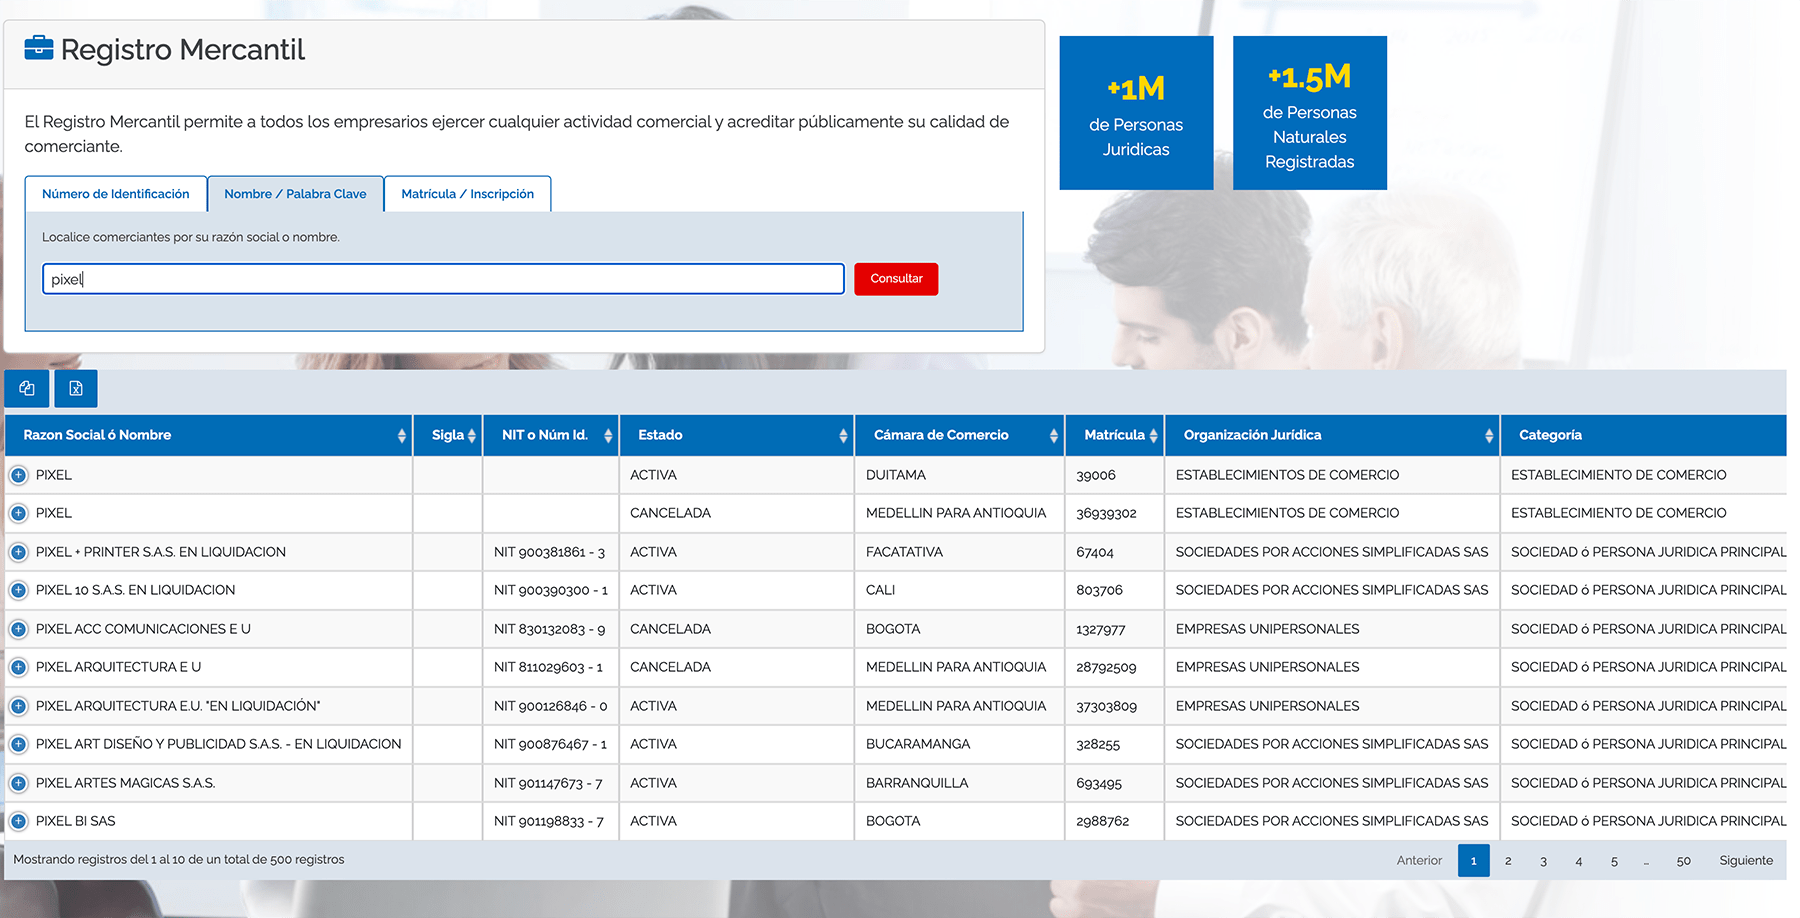Sort by NIT o Núm Id. column

click(551, 435)
